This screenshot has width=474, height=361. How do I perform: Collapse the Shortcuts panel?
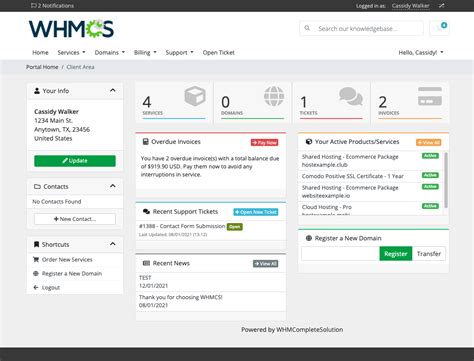tap(113, 244)
